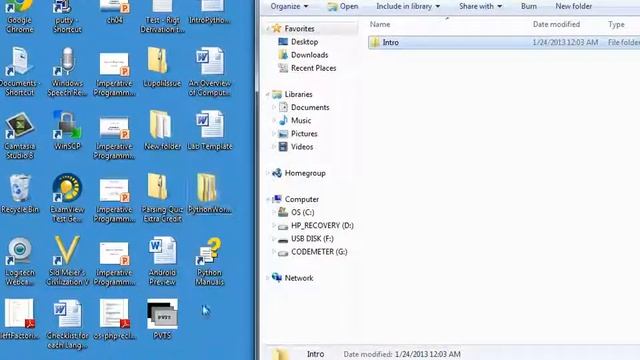Open the Organize dropdown in Explorer

289,6
